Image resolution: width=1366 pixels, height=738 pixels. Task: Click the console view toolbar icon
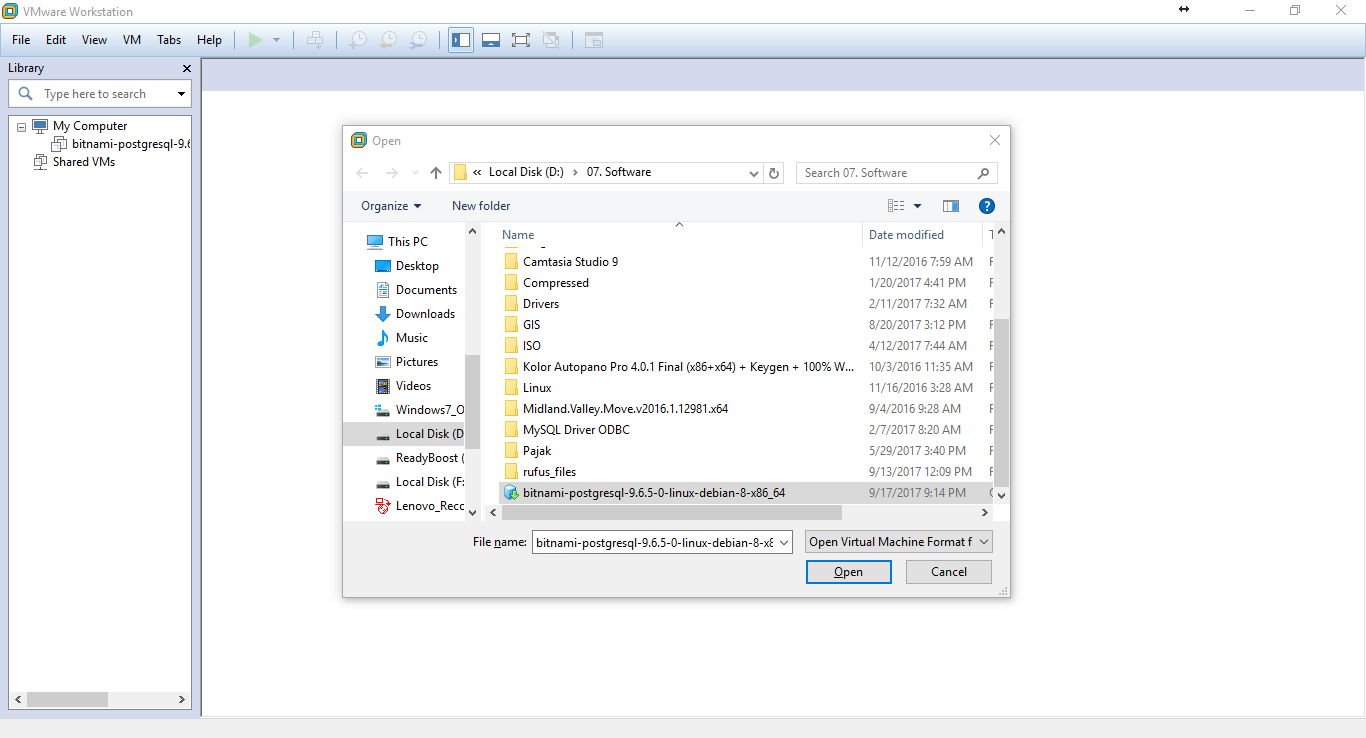(594, 40)
